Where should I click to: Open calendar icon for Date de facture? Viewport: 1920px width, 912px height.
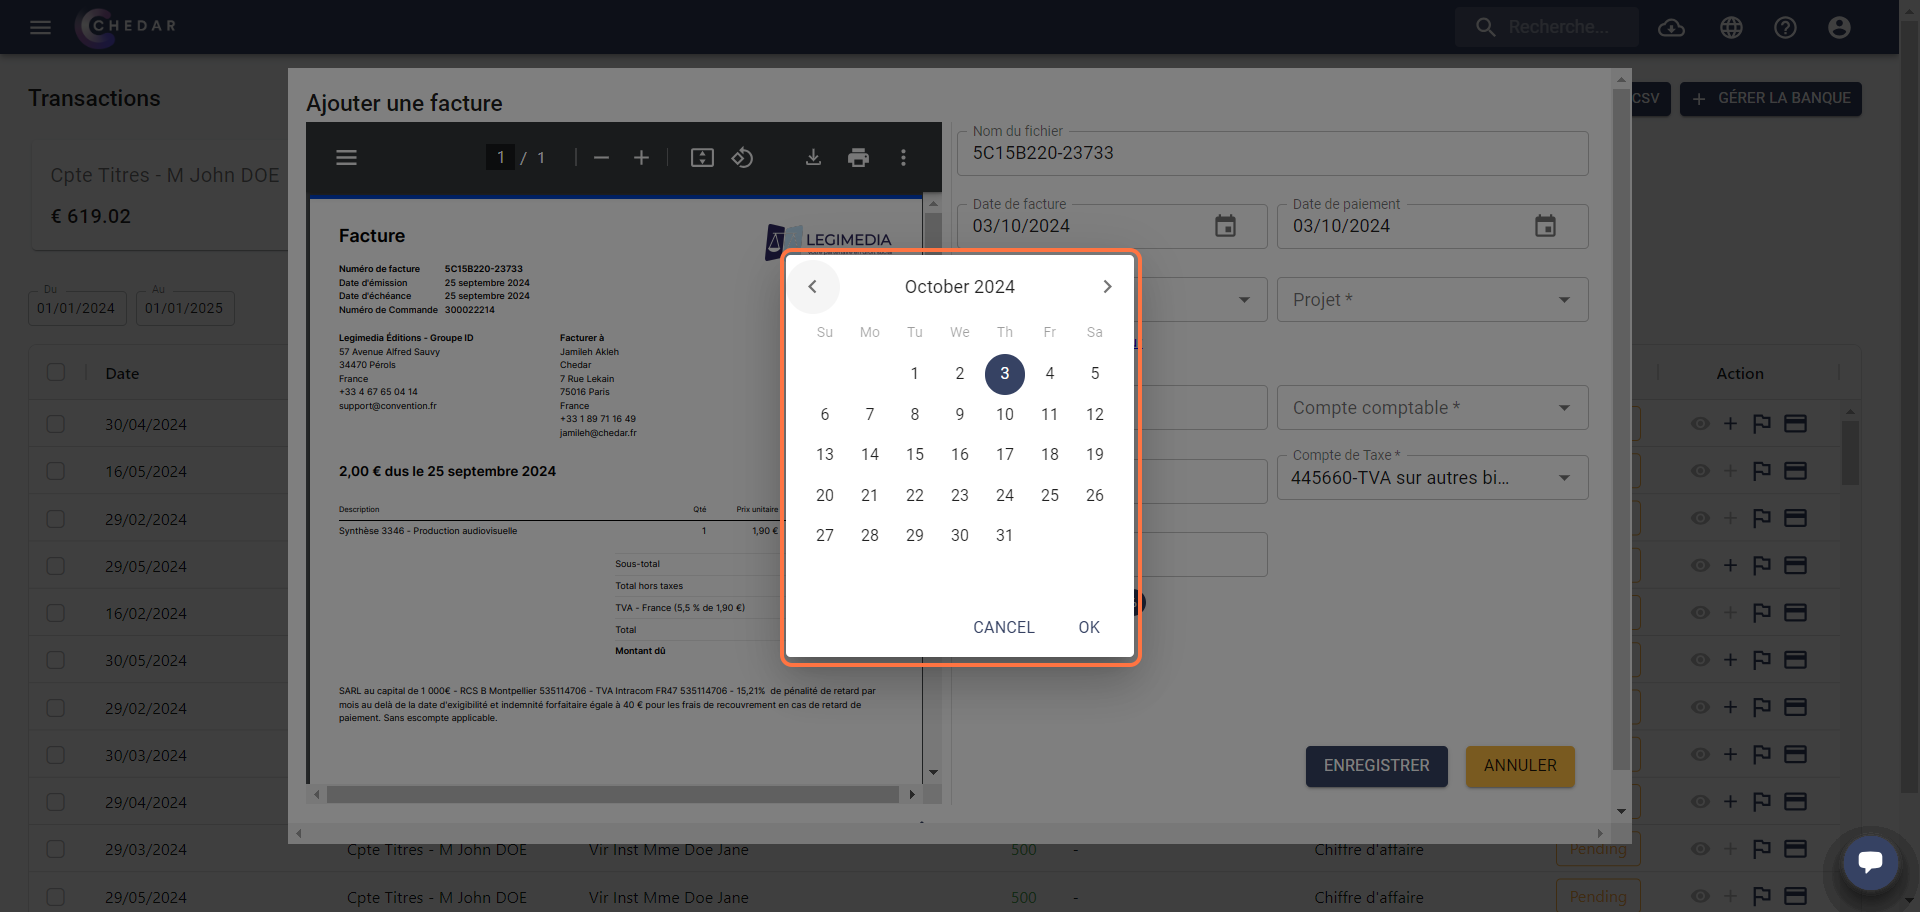(x=1225, y=226)
